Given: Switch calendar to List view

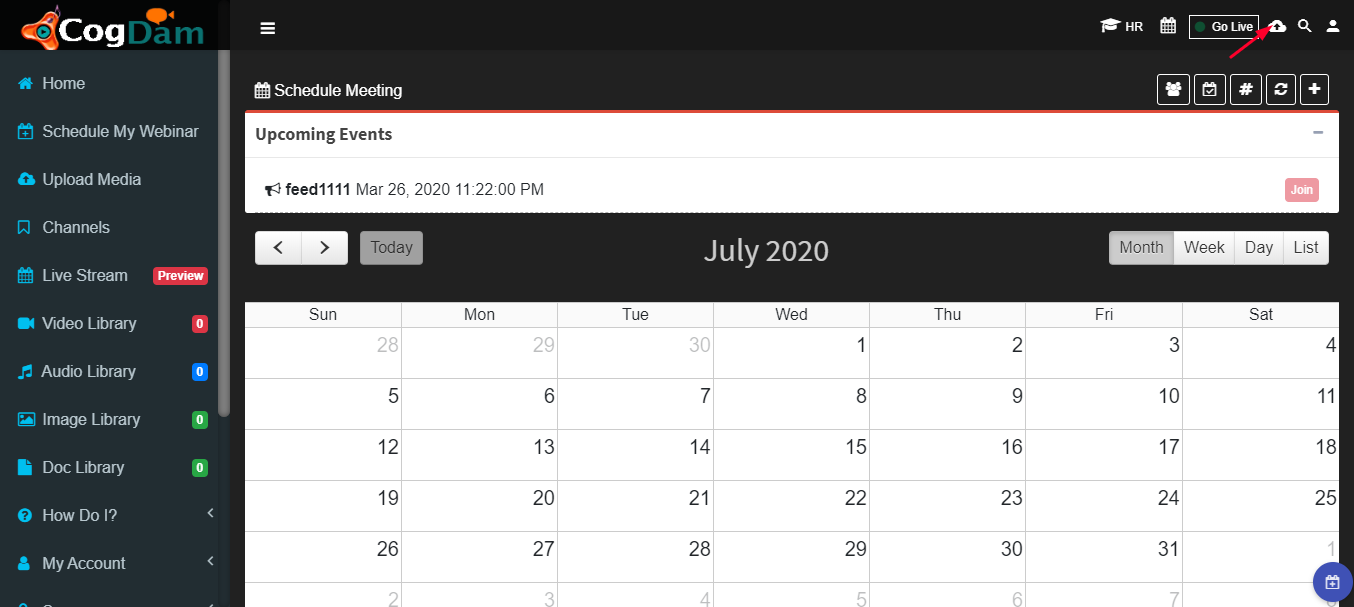Looking at the screenshot, I should 1305,248.
